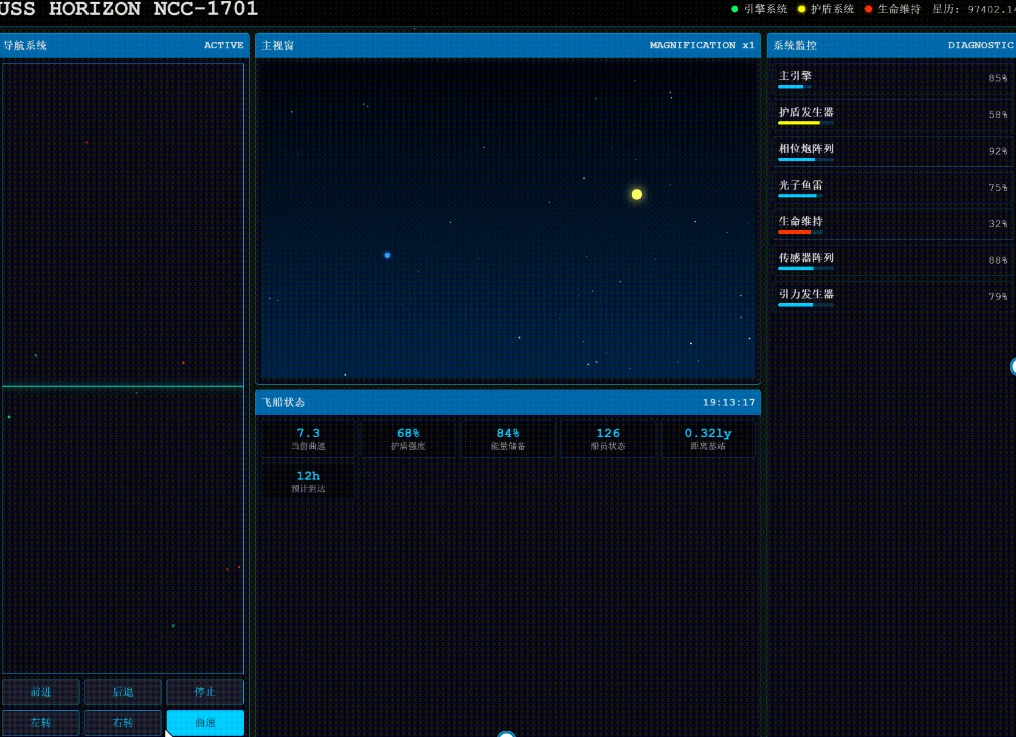
Task: Open the 7.3 当前曲速 status card
Action: (308, 439)
